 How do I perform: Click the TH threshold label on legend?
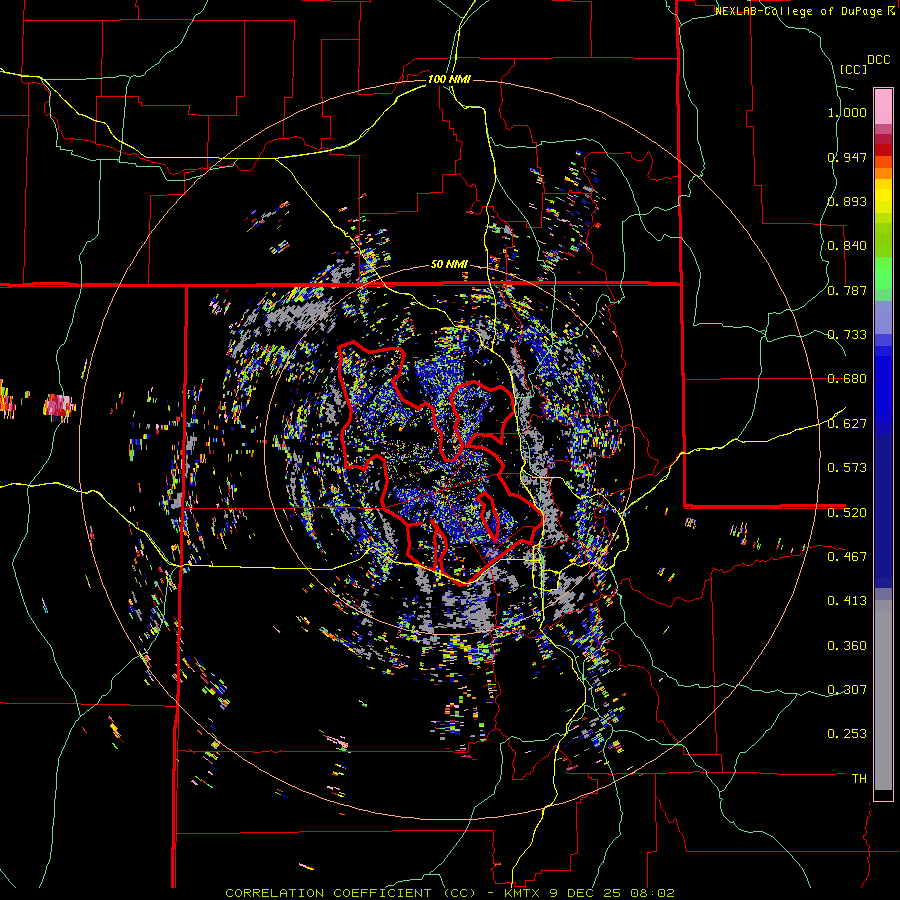[859, 778]
